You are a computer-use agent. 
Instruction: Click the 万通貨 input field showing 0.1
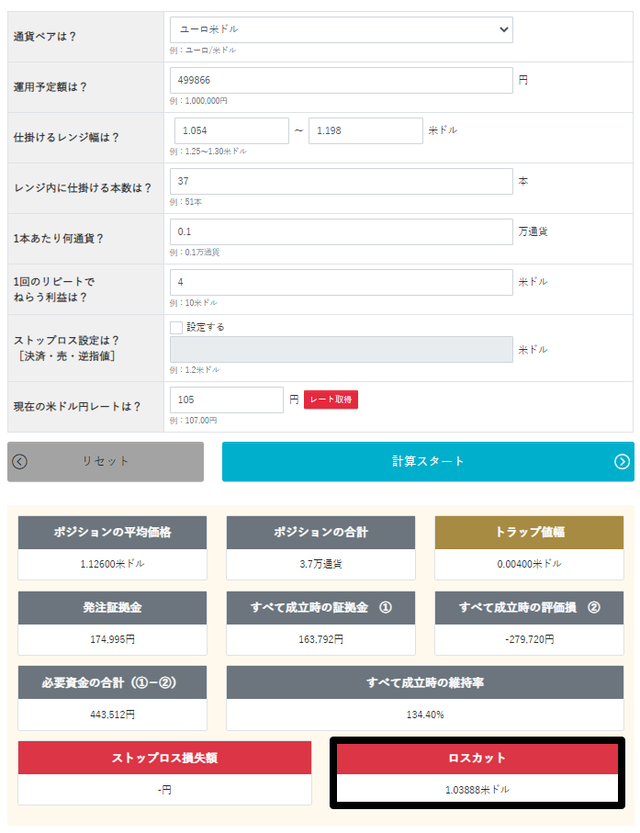coord(341,232)
